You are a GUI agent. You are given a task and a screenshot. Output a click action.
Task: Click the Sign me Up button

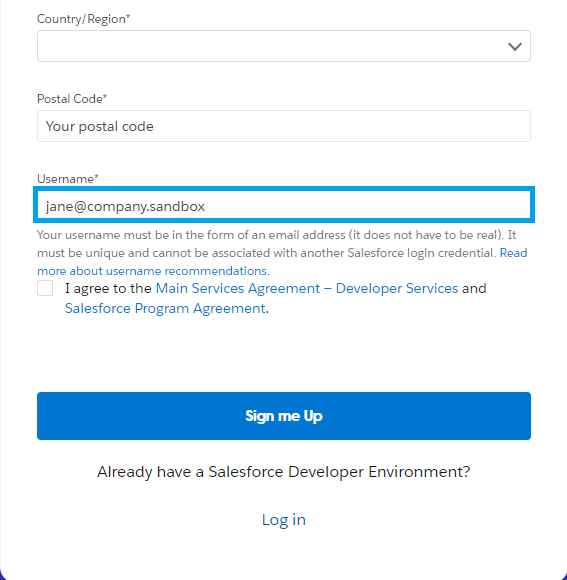tap(284, 416)
